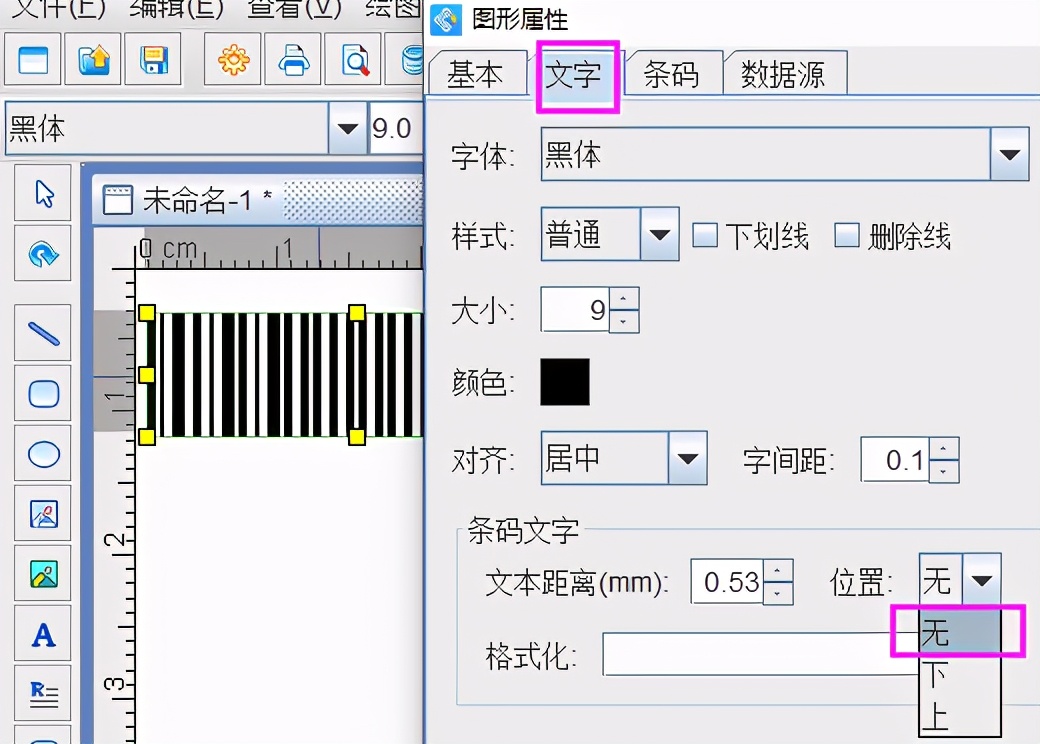Click the settings gear toolbar icon
1040x744 pixels.
232,59
